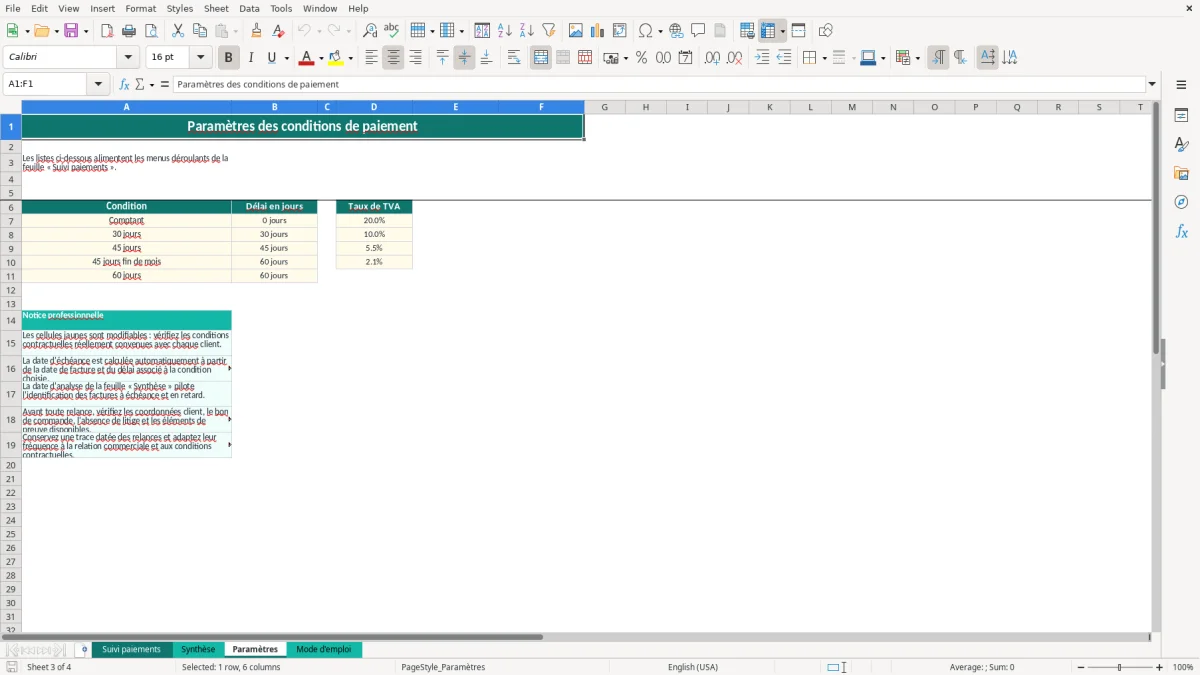Screen dimensions: 1200x675
Task: Click Format as Percent icon
Action: point(642,58)
